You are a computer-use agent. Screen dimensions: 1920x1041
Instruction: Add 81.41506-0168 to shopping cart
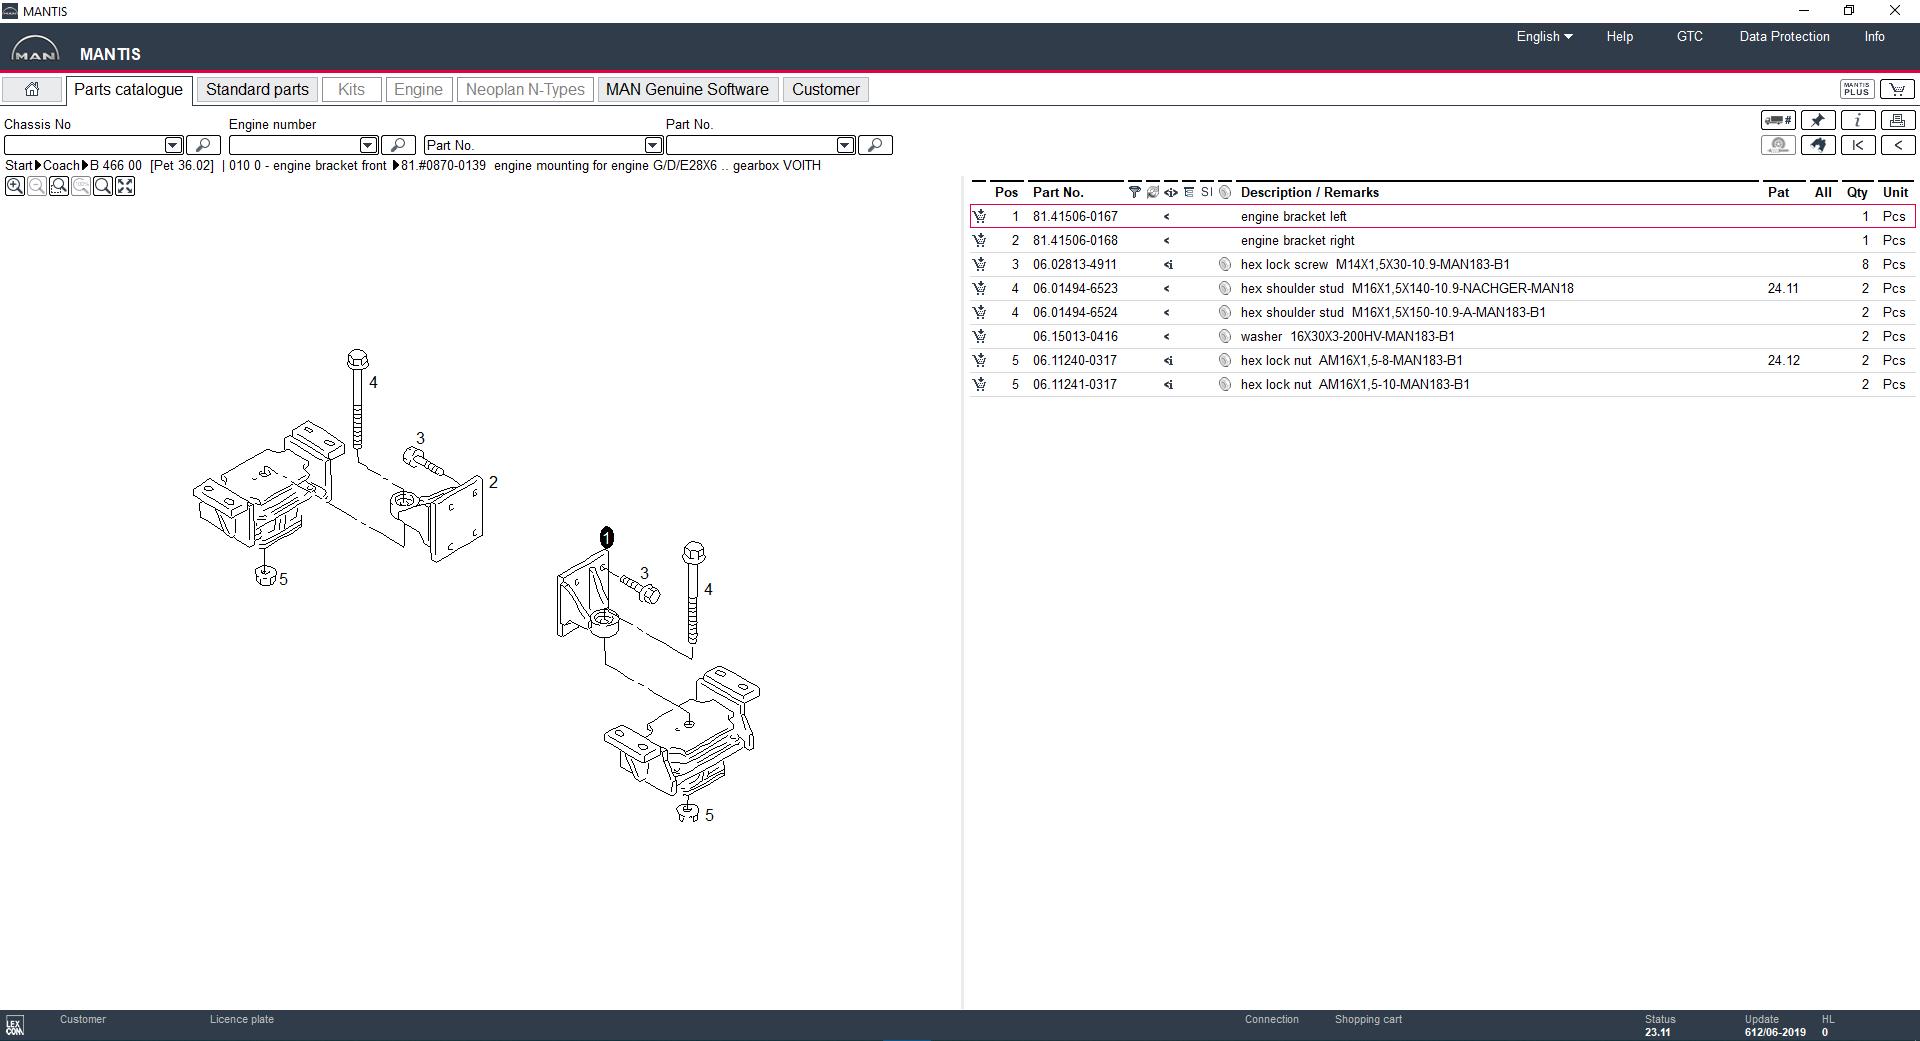tap(979, 240)
